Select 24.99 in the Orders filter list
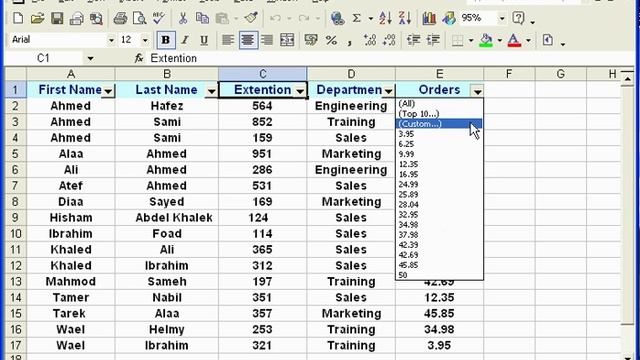 (439, 184)
